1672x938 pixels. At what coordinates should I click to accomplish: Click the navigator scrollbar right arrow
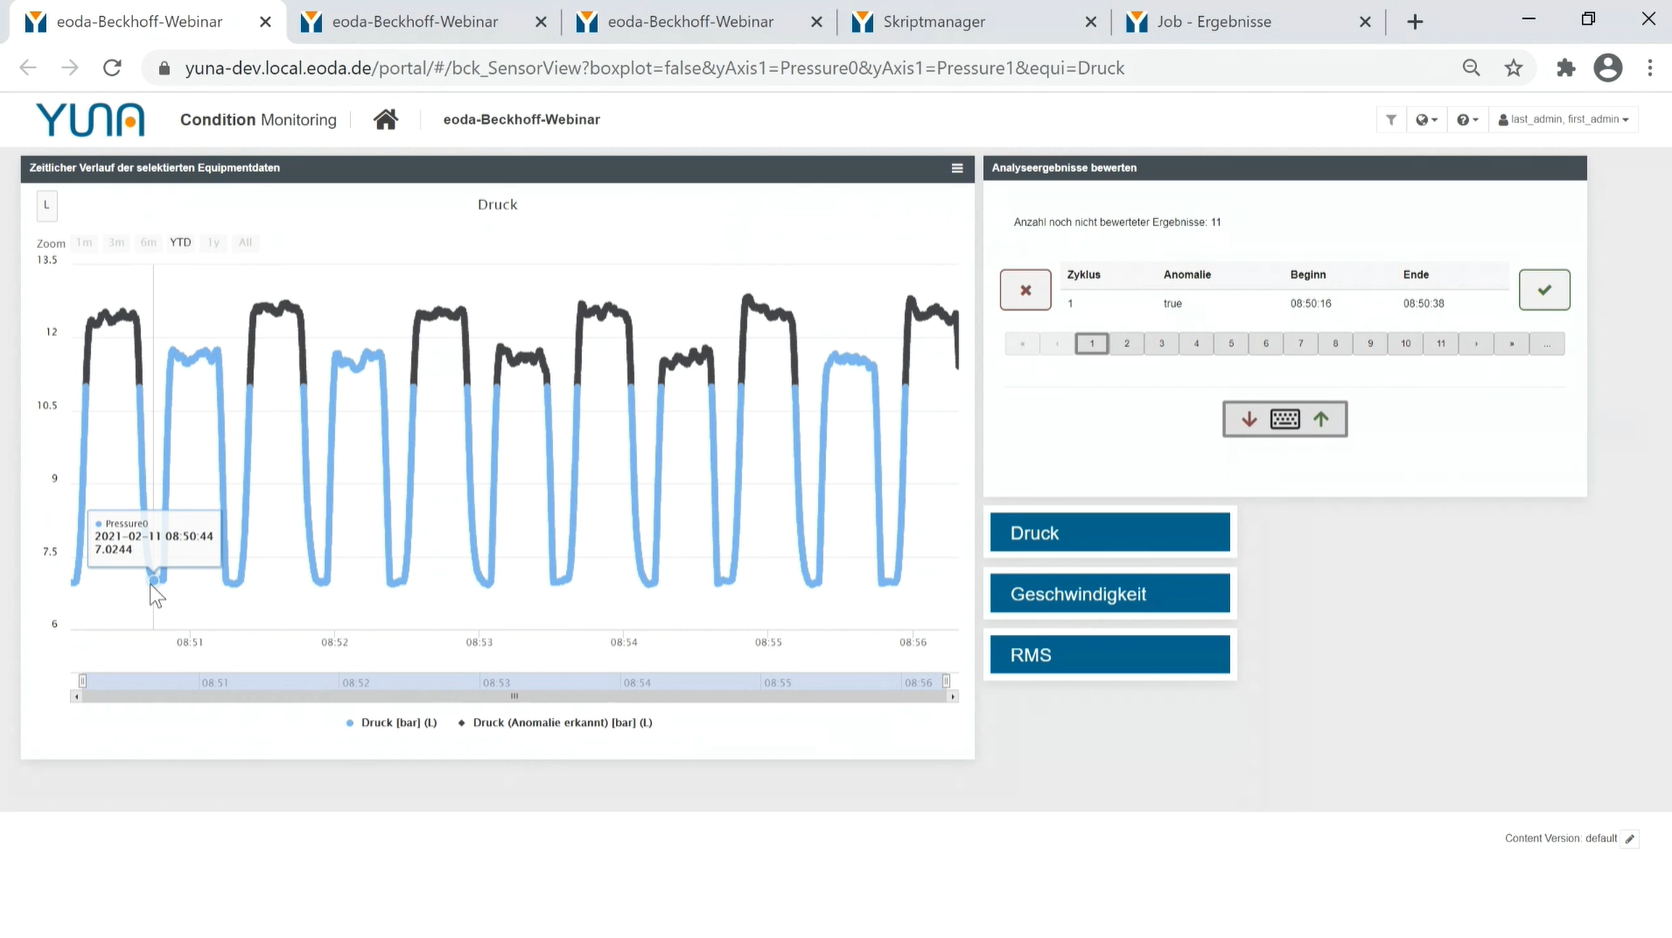953,696
